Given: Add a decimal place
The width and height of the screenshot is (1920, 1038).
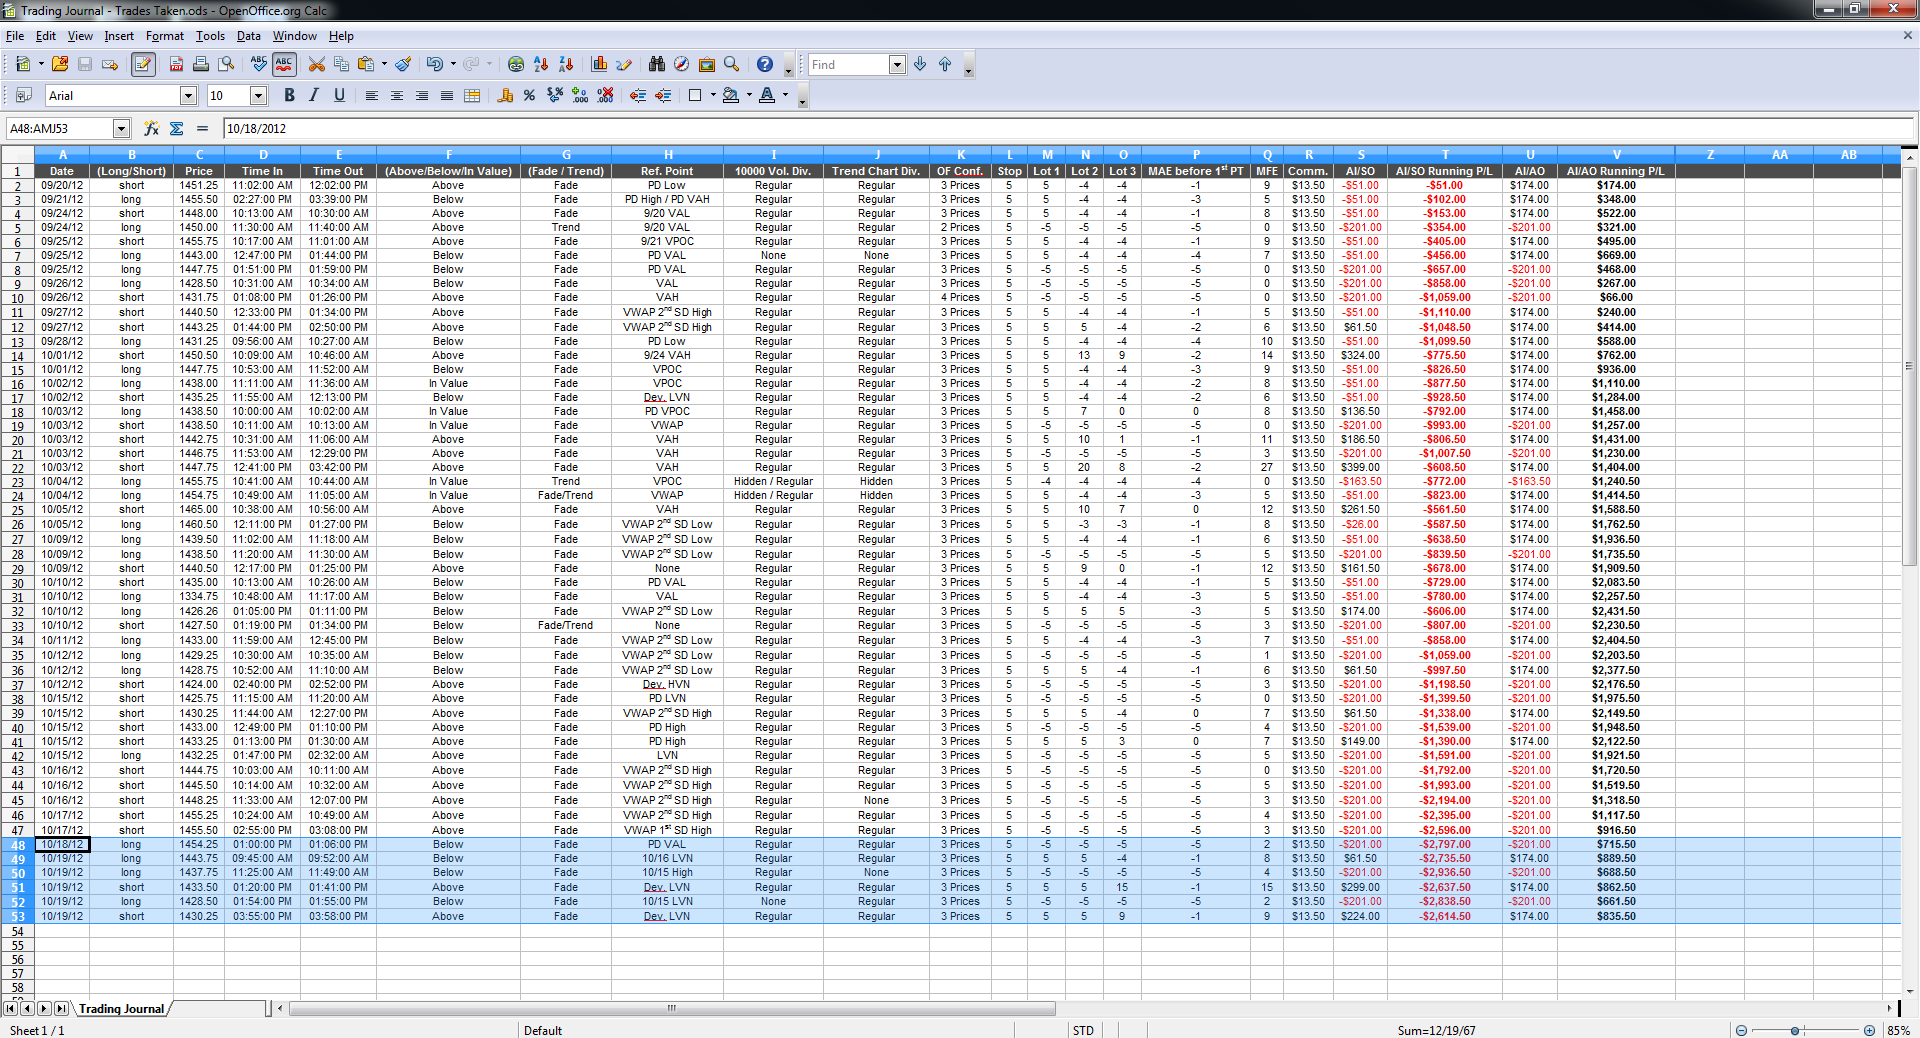Looking at the screenshot, I should coord(580,95).
